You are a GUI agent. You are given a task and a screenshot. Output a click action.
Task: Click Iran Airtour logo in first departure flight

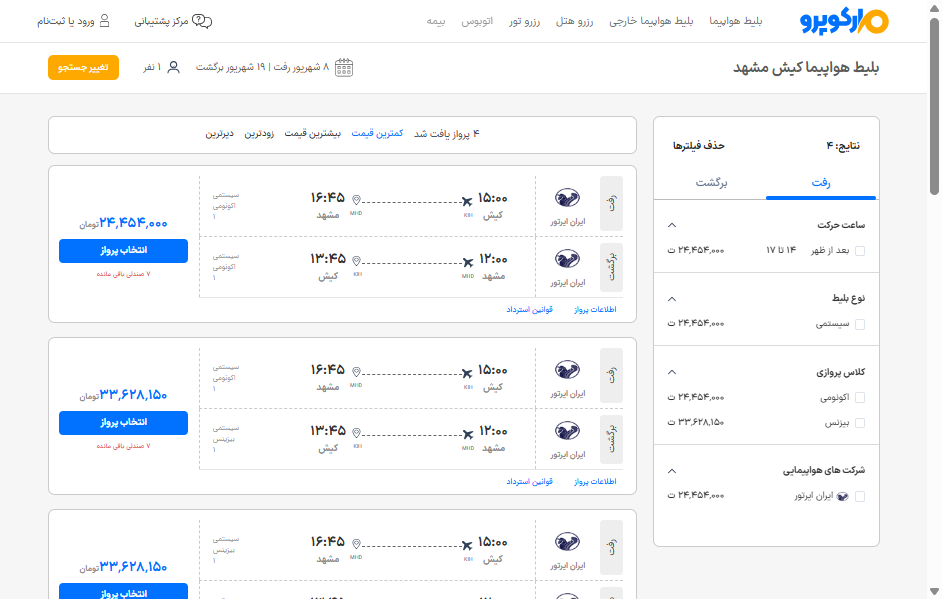click(567, 198)
